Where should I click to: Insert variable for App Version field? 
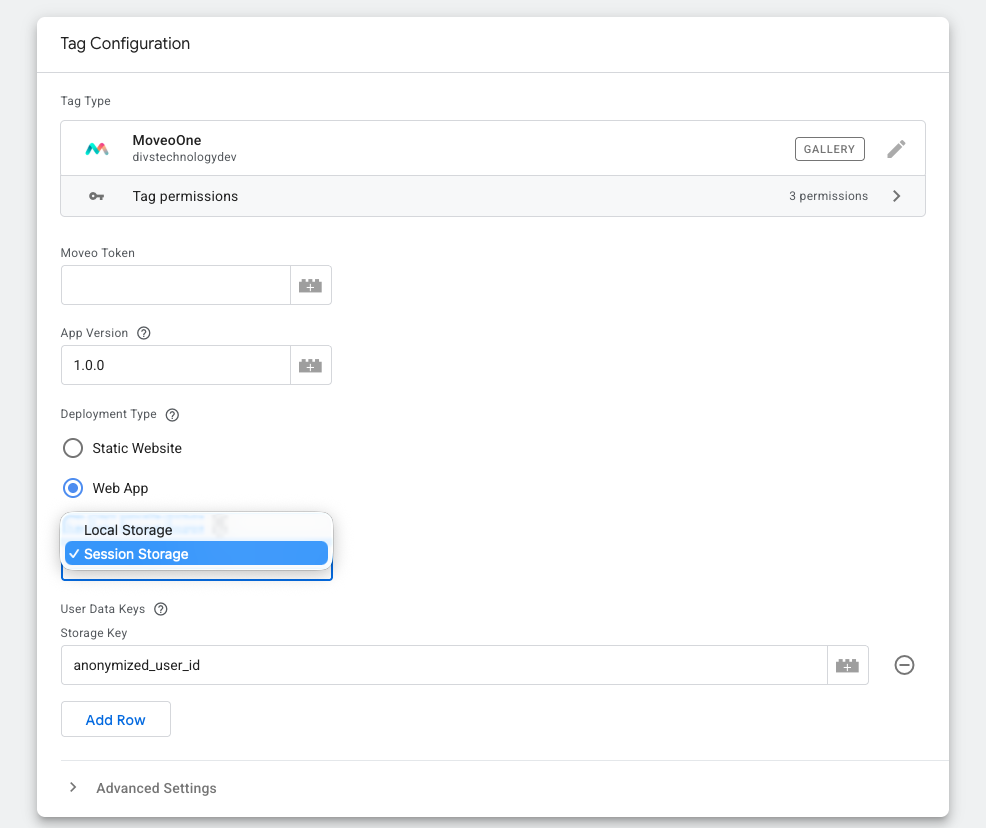click(311, 365)
